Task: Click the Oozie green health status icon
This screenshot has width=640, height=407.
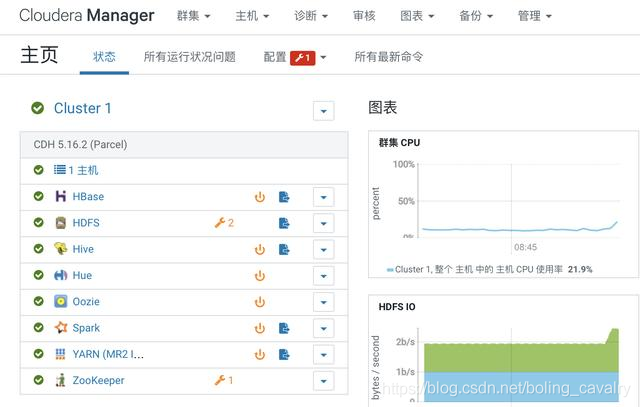Action: tap(38, 301)
